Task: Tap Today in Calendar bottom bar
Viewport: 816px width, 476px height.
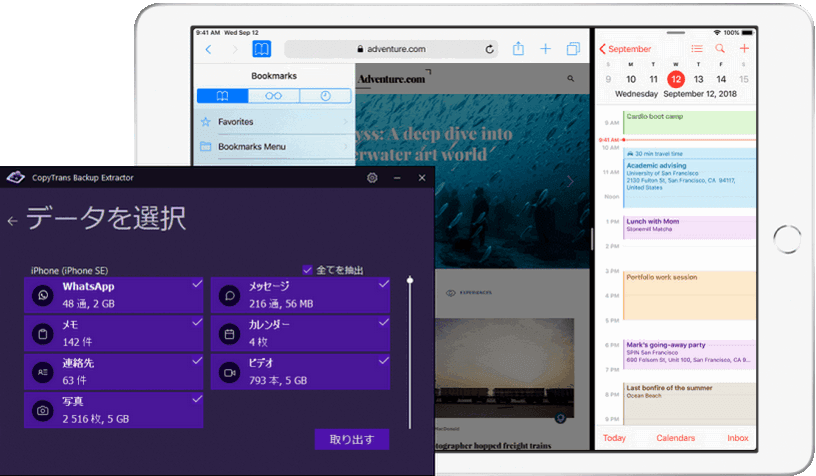Action: click(614, 438)
